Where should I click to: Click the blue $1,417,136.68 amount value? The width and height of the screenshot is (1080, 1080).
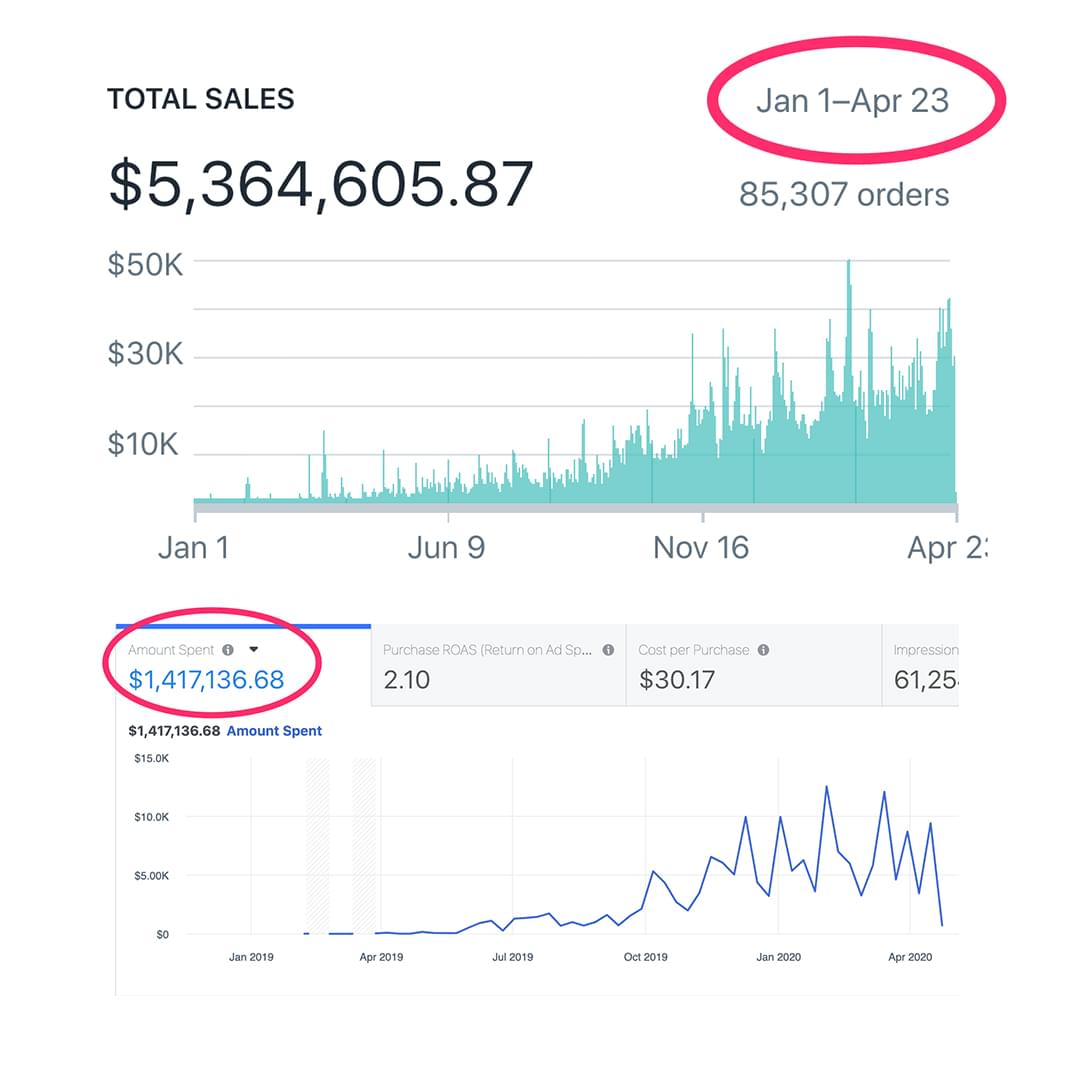[x=206, y=680]
